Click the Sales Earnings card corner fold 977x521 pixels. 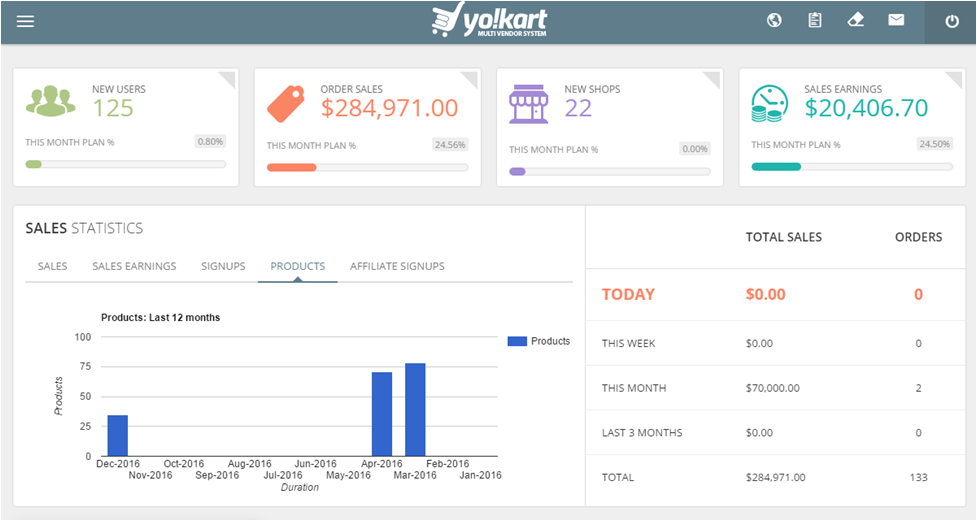pyautogui.click(x=956, y=79)
